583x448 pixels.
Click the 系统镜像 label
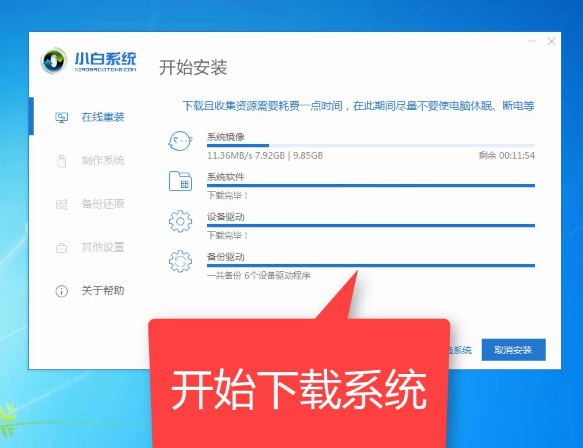[226, 137]
